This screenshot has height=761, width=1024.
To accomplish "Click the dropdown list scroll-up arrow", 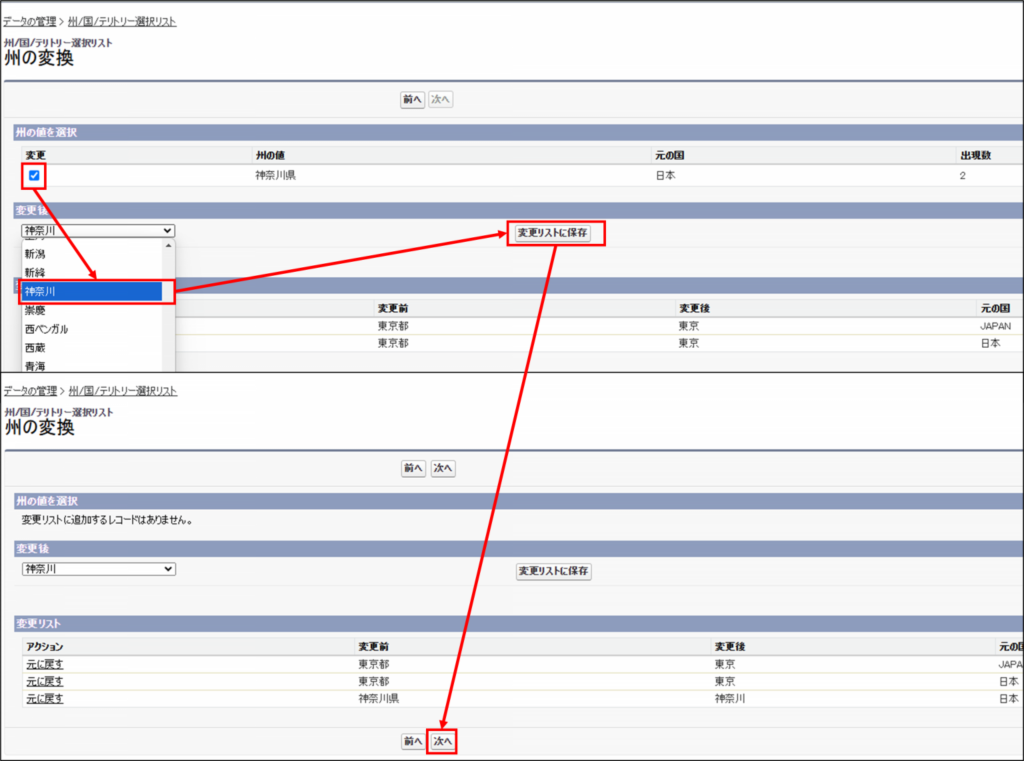I will (x=168, y=245).
